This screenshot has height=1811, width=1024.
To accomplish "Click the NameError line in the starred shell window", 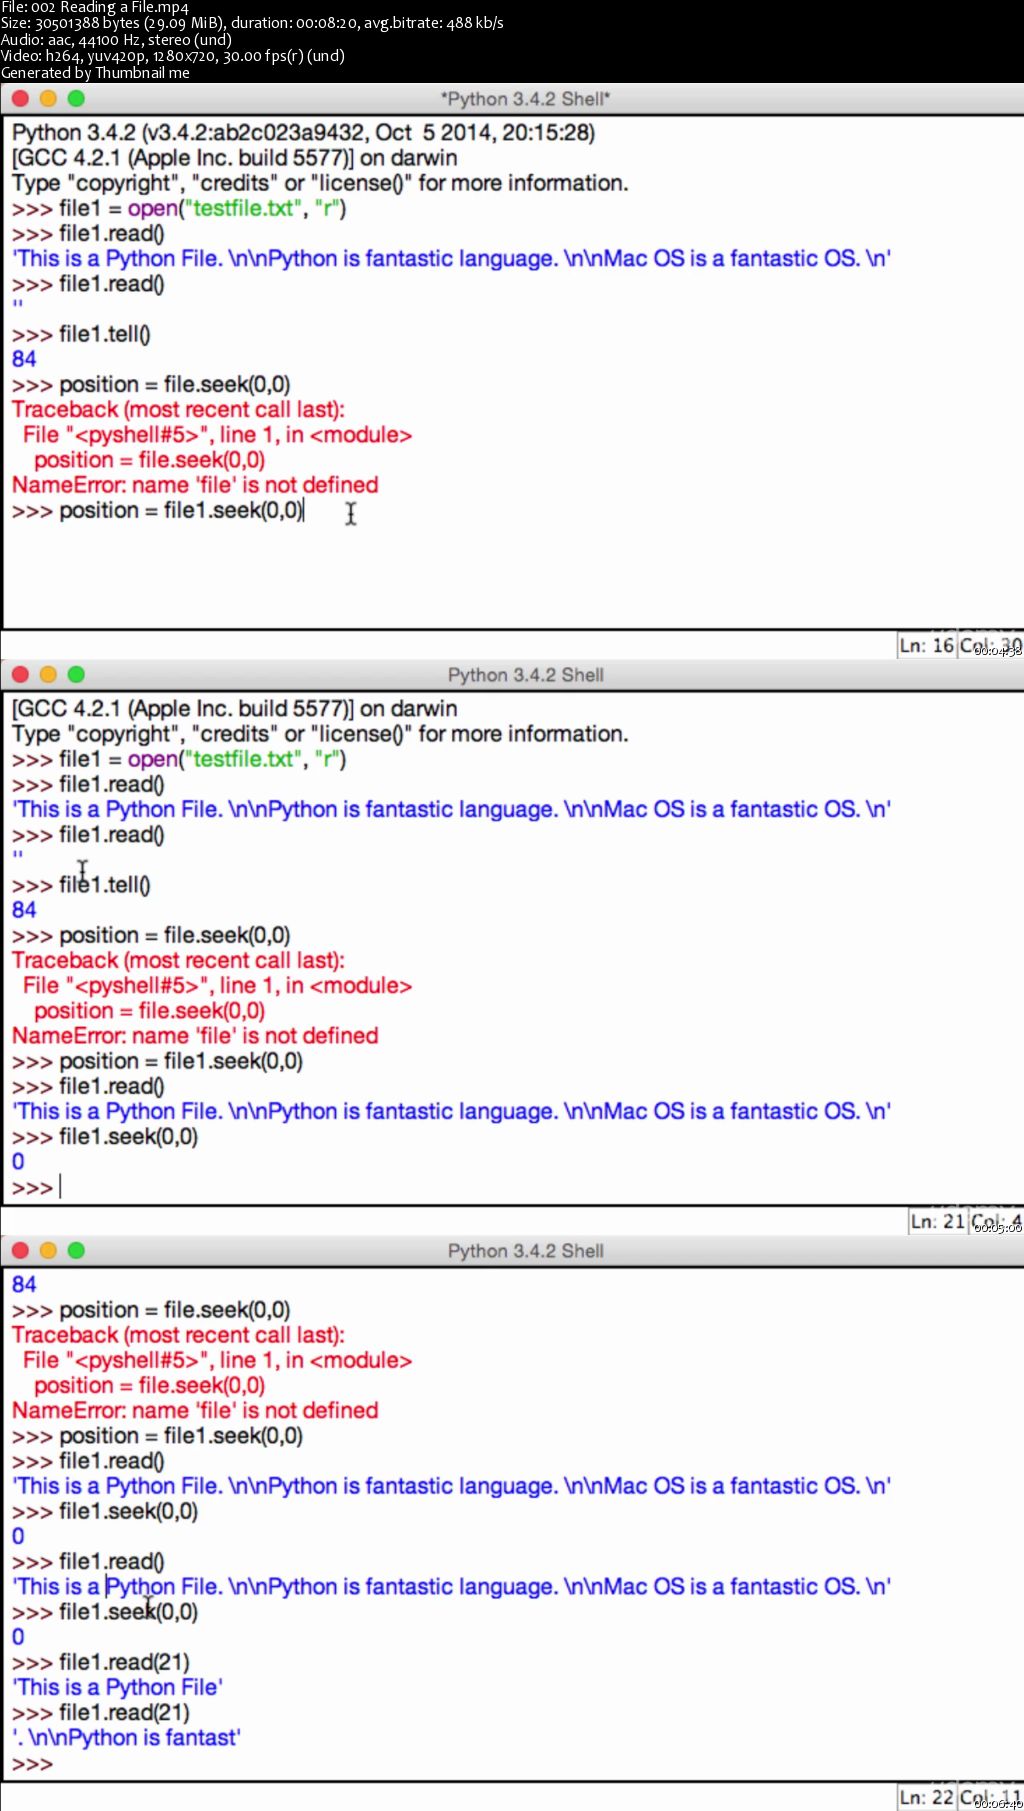I will 195,485.
